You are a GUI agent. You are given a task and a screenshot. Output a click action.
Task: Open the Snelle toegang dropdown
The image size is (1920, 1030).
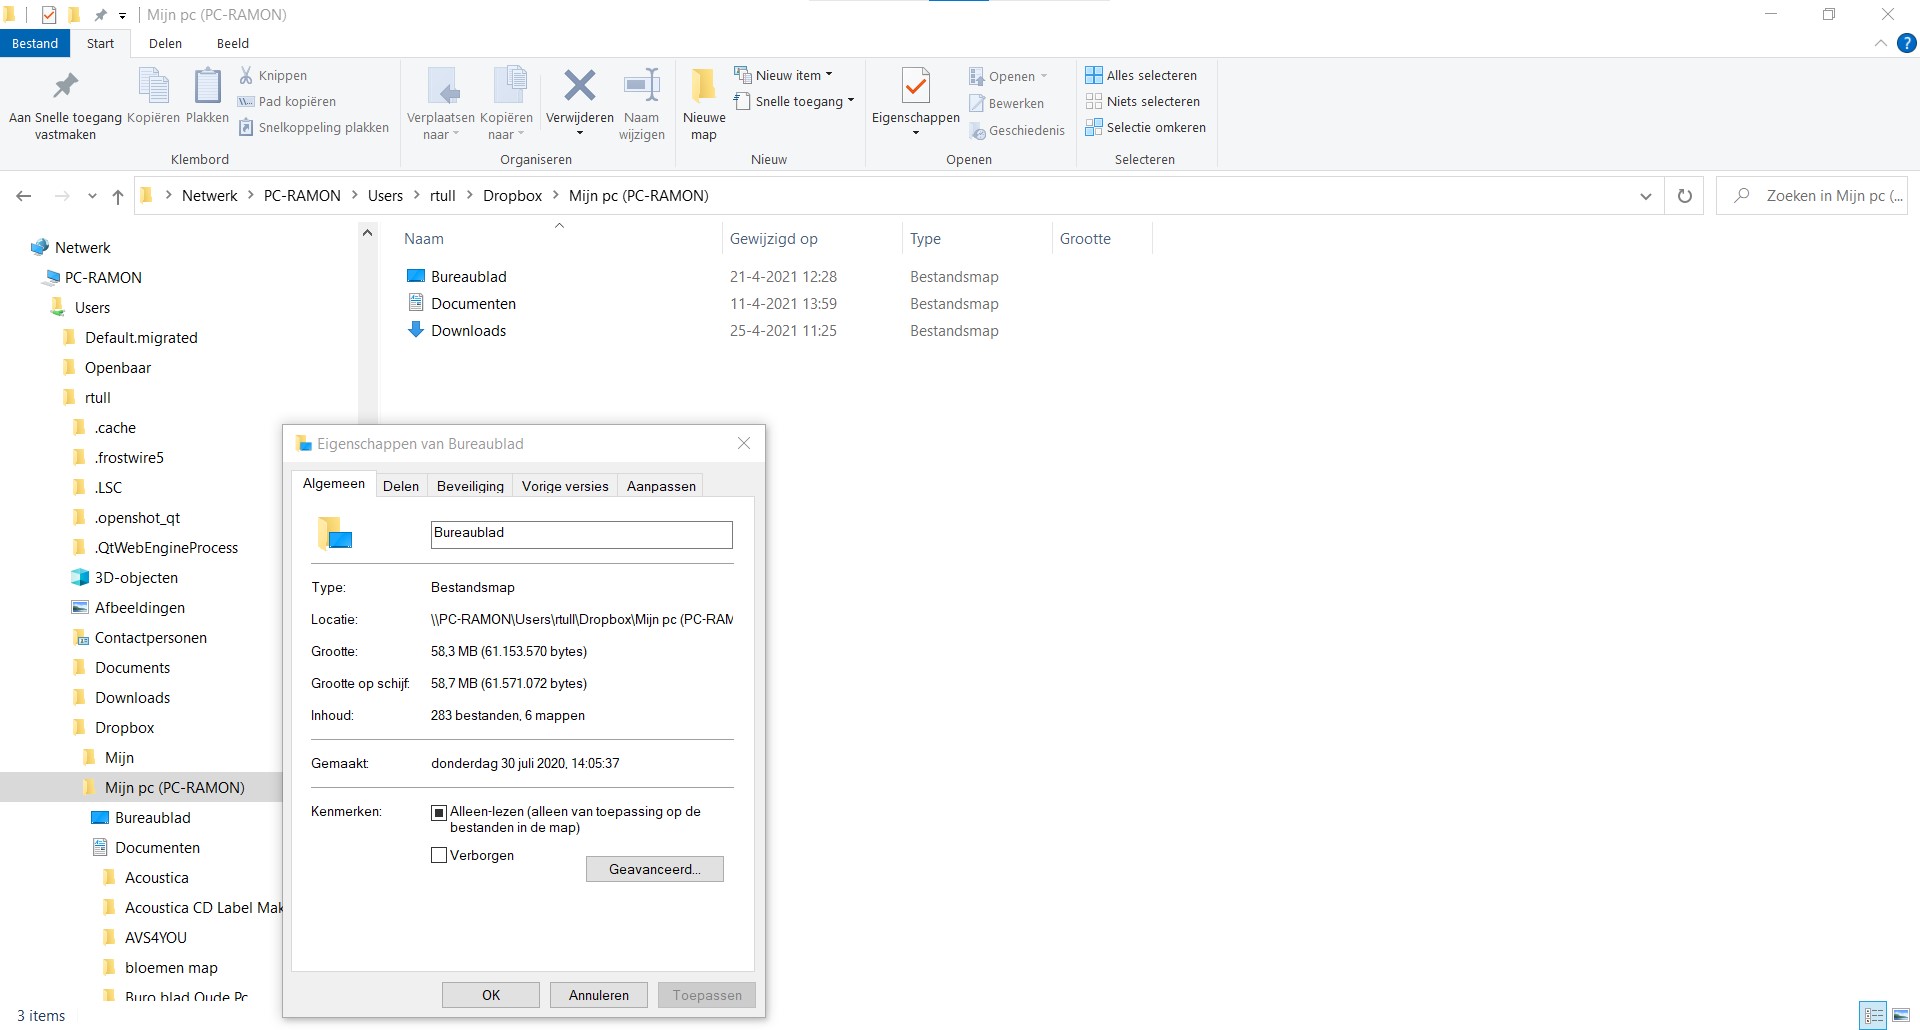tap(794, 101)
